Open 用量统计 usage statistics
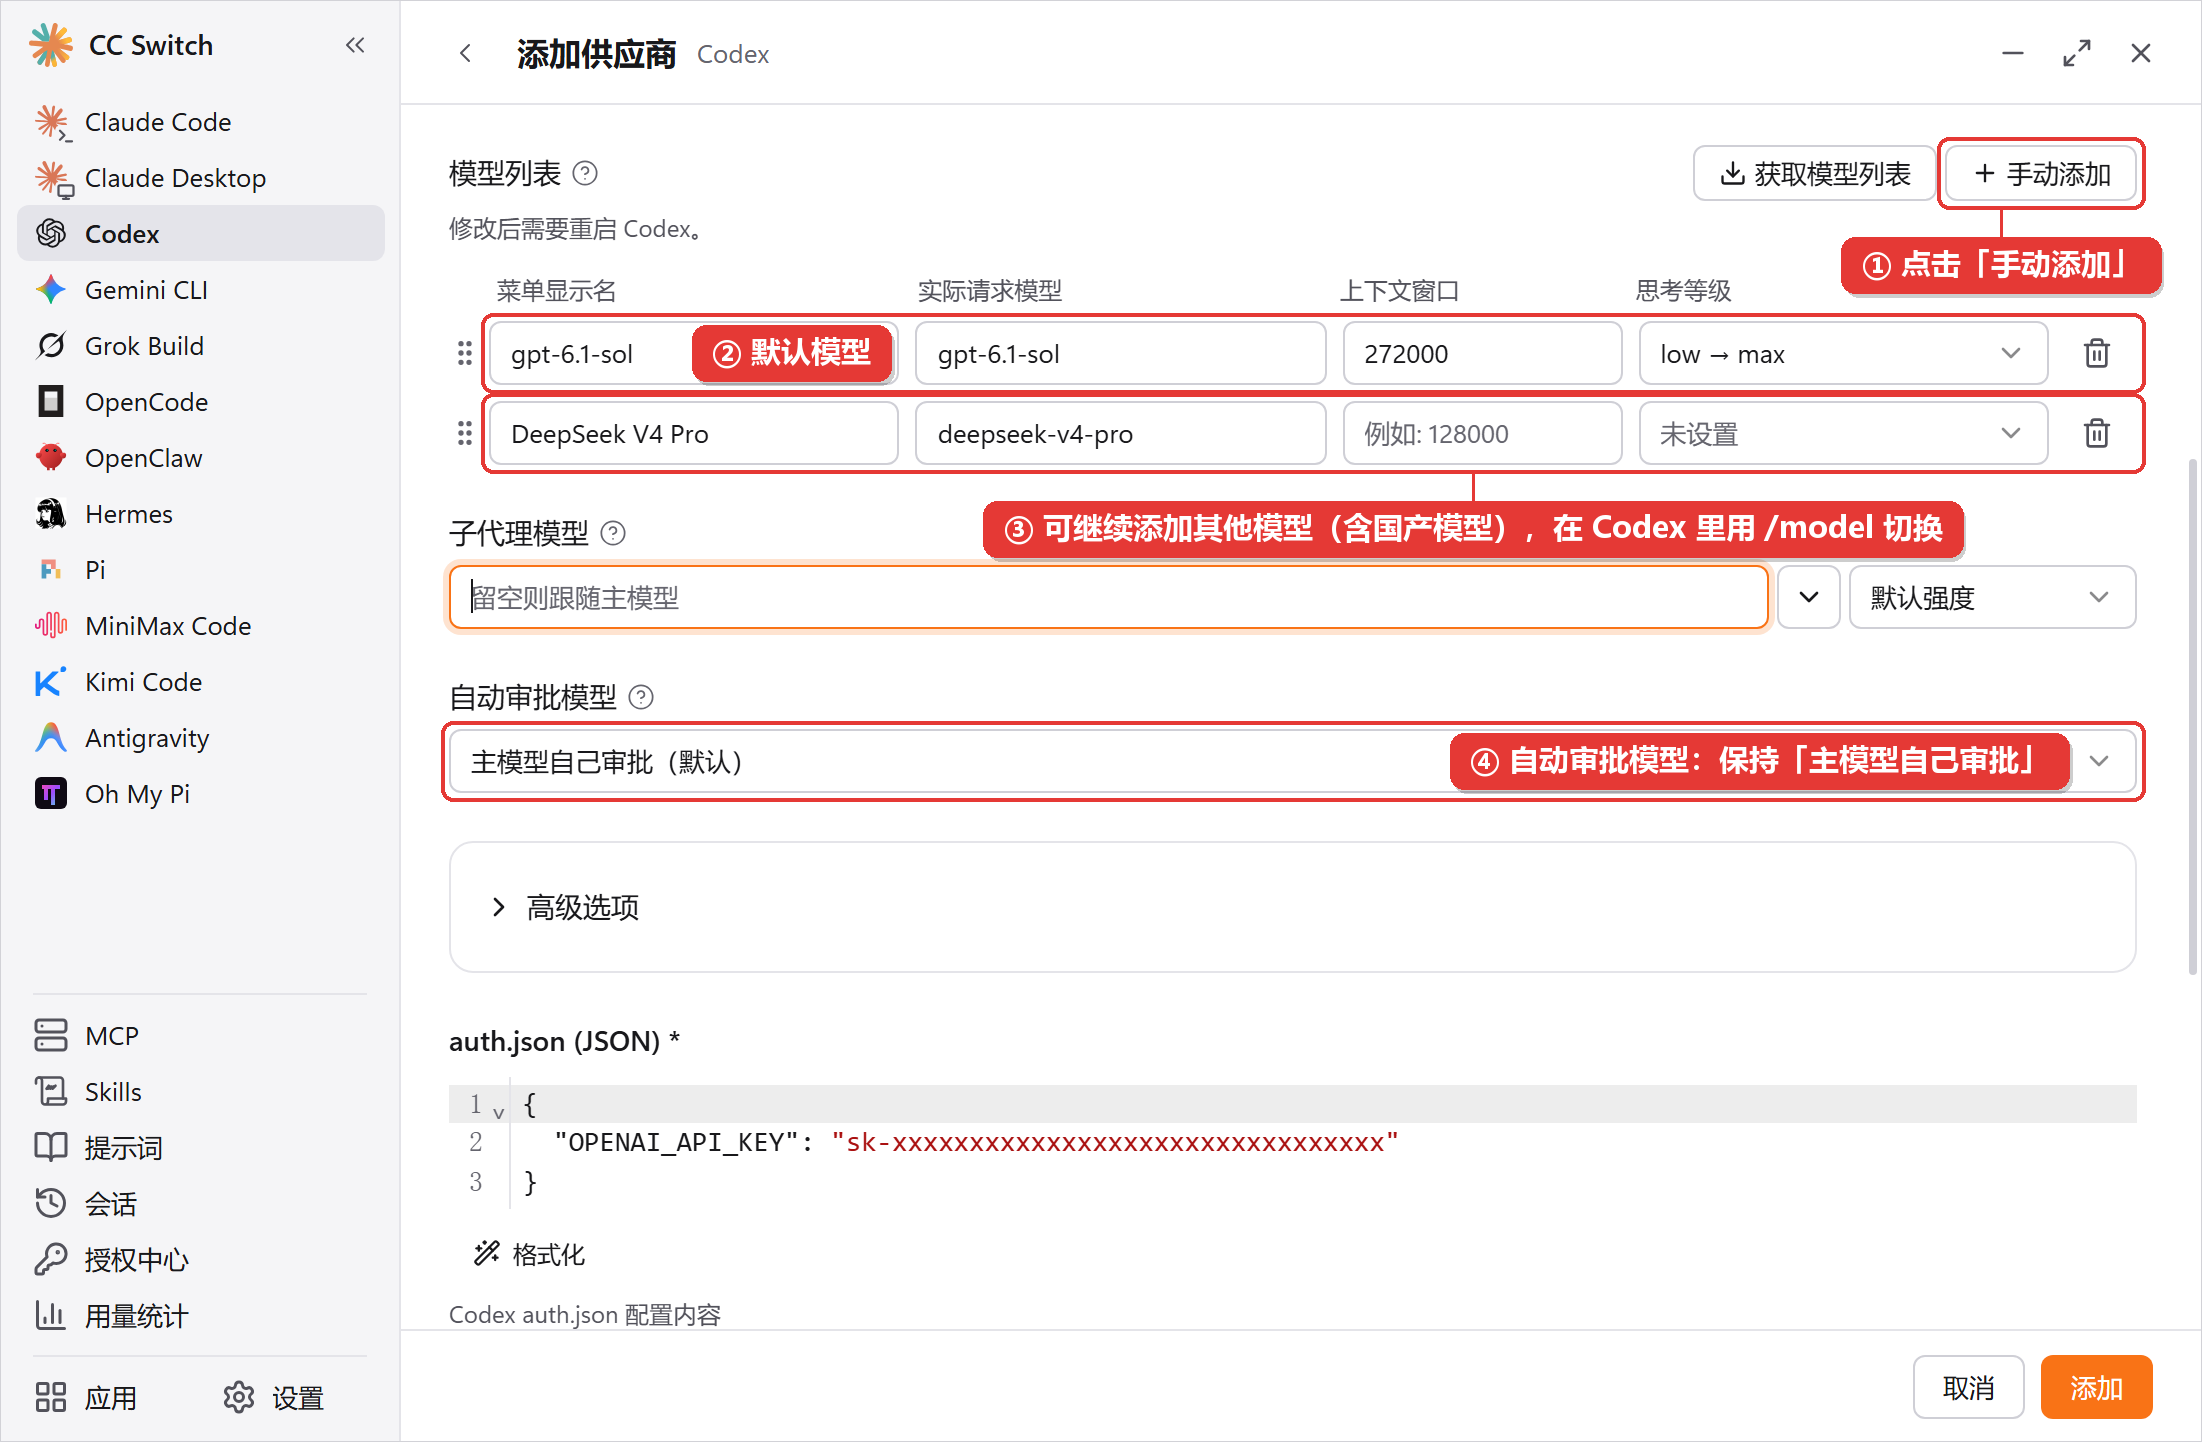 point(201,1316)
